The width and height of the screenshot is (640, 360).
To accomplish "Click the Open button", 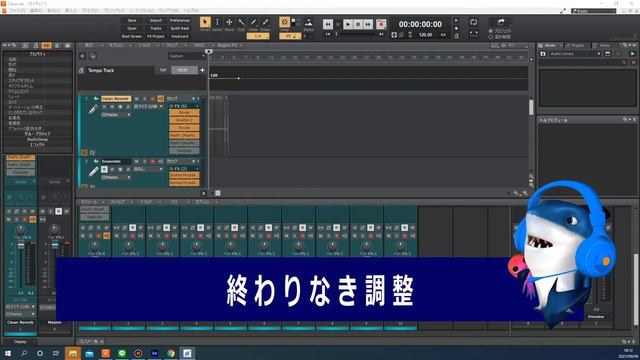I will click(132, 29).
